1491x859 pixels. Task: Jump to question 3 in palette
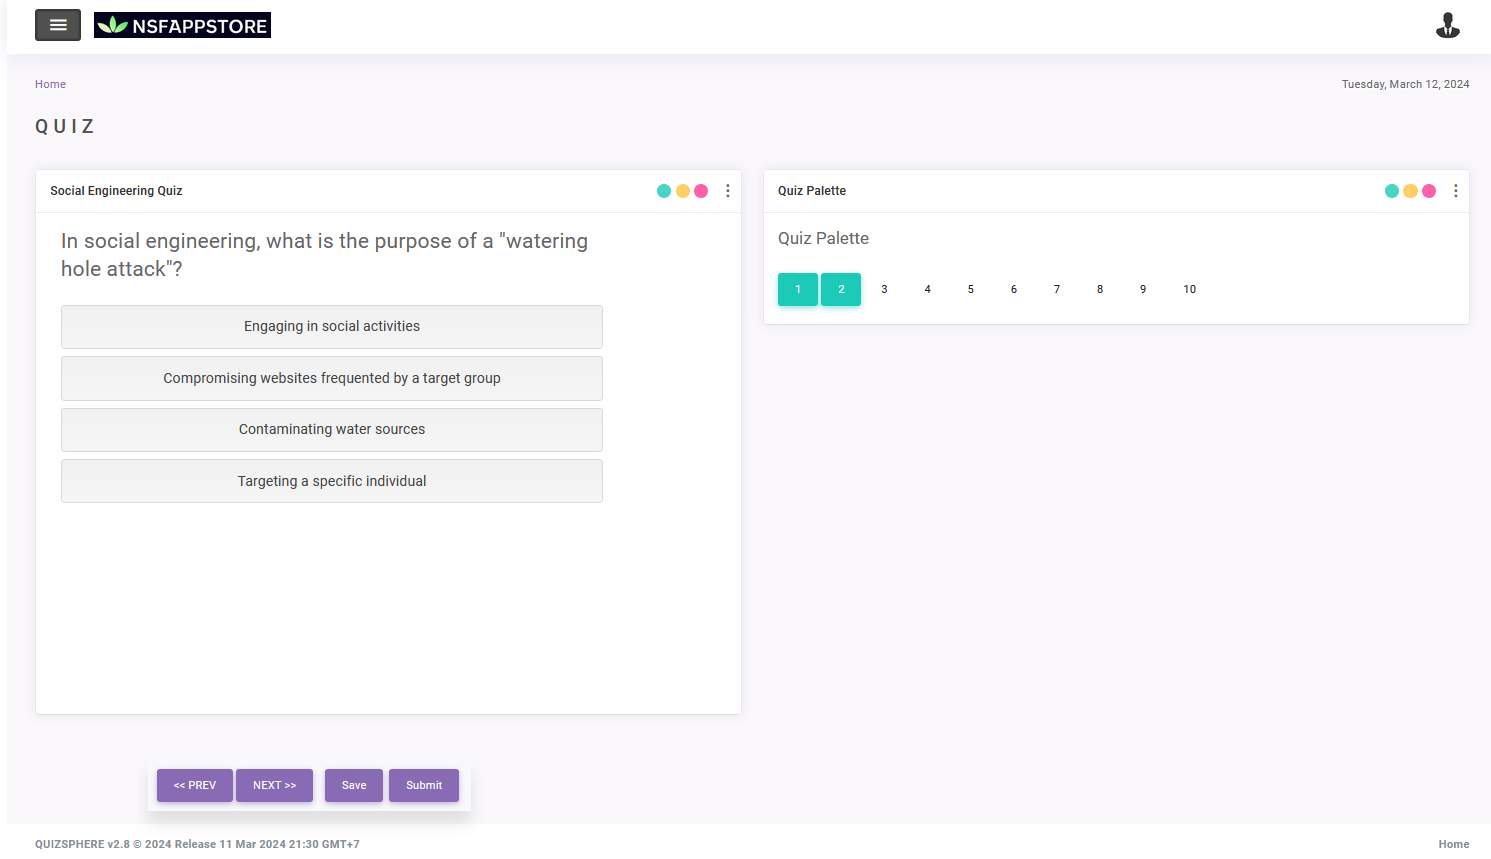884,289
